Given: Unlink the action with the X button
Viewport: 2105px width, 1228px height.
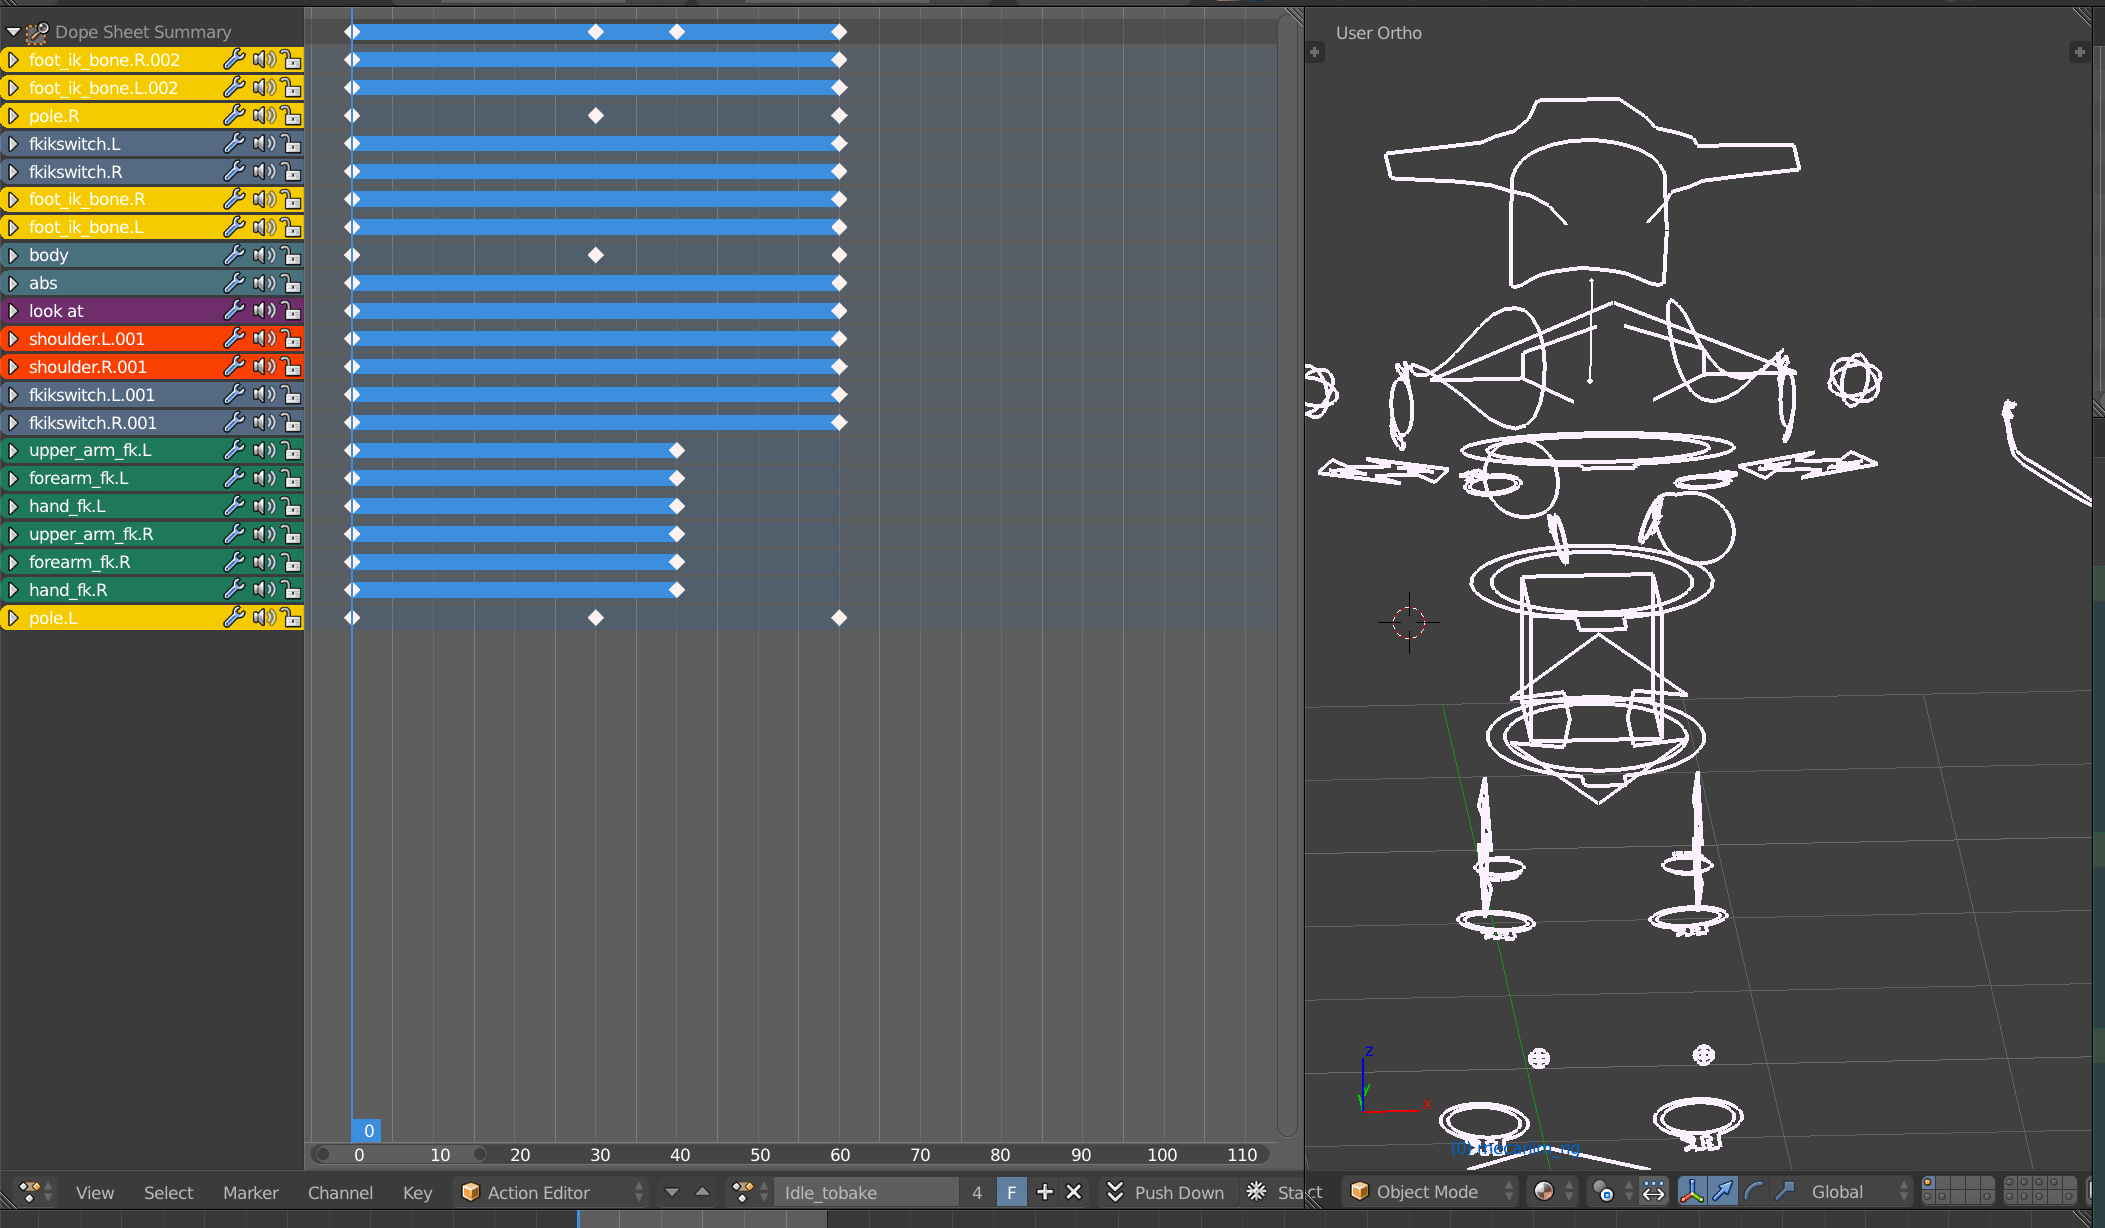Looking at the screenshot, I should click(x=1074, y=1191).
